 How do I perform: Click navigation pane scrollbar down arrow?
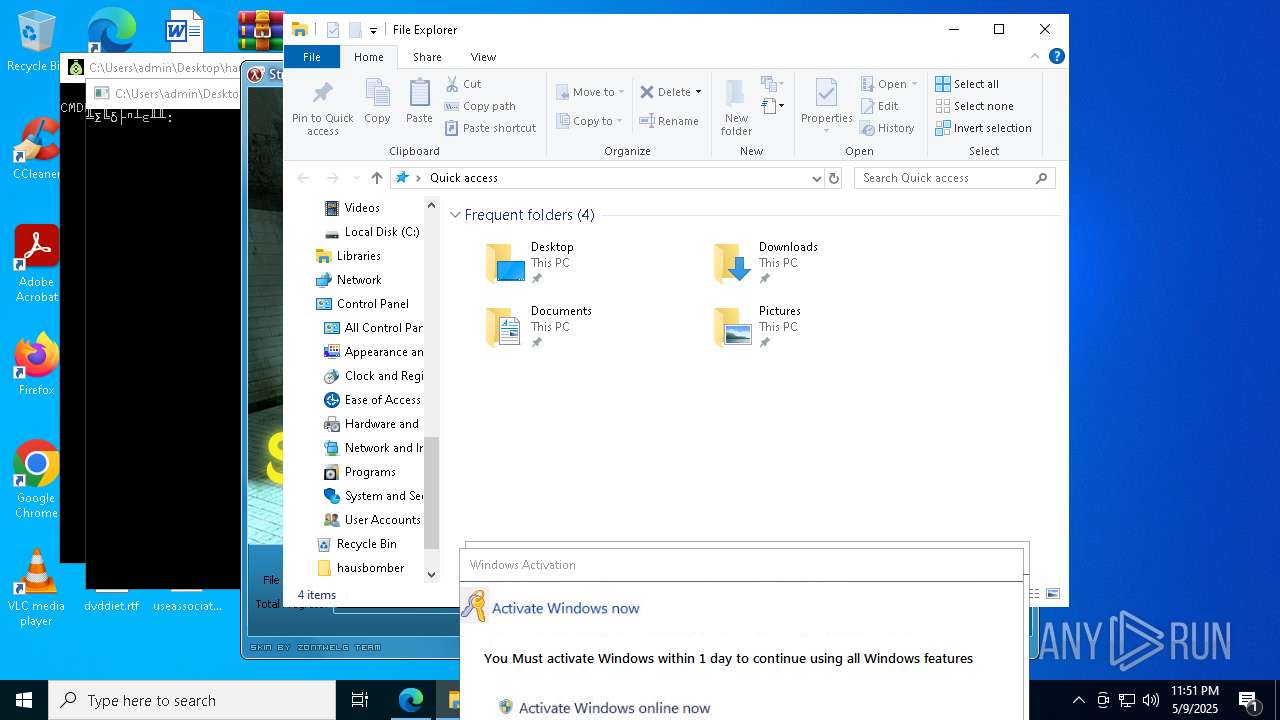click(432, 574)
